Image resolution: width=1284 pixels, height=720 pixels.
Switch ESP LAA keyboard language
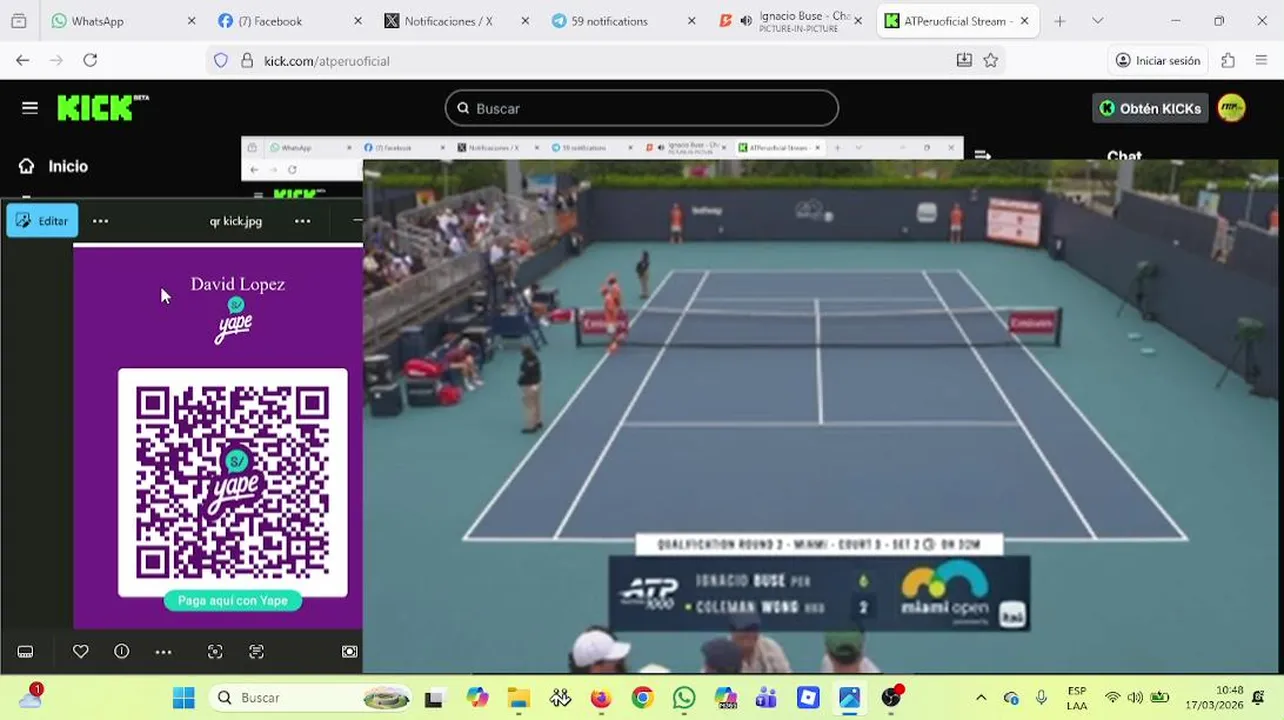tap(1077, 698)
